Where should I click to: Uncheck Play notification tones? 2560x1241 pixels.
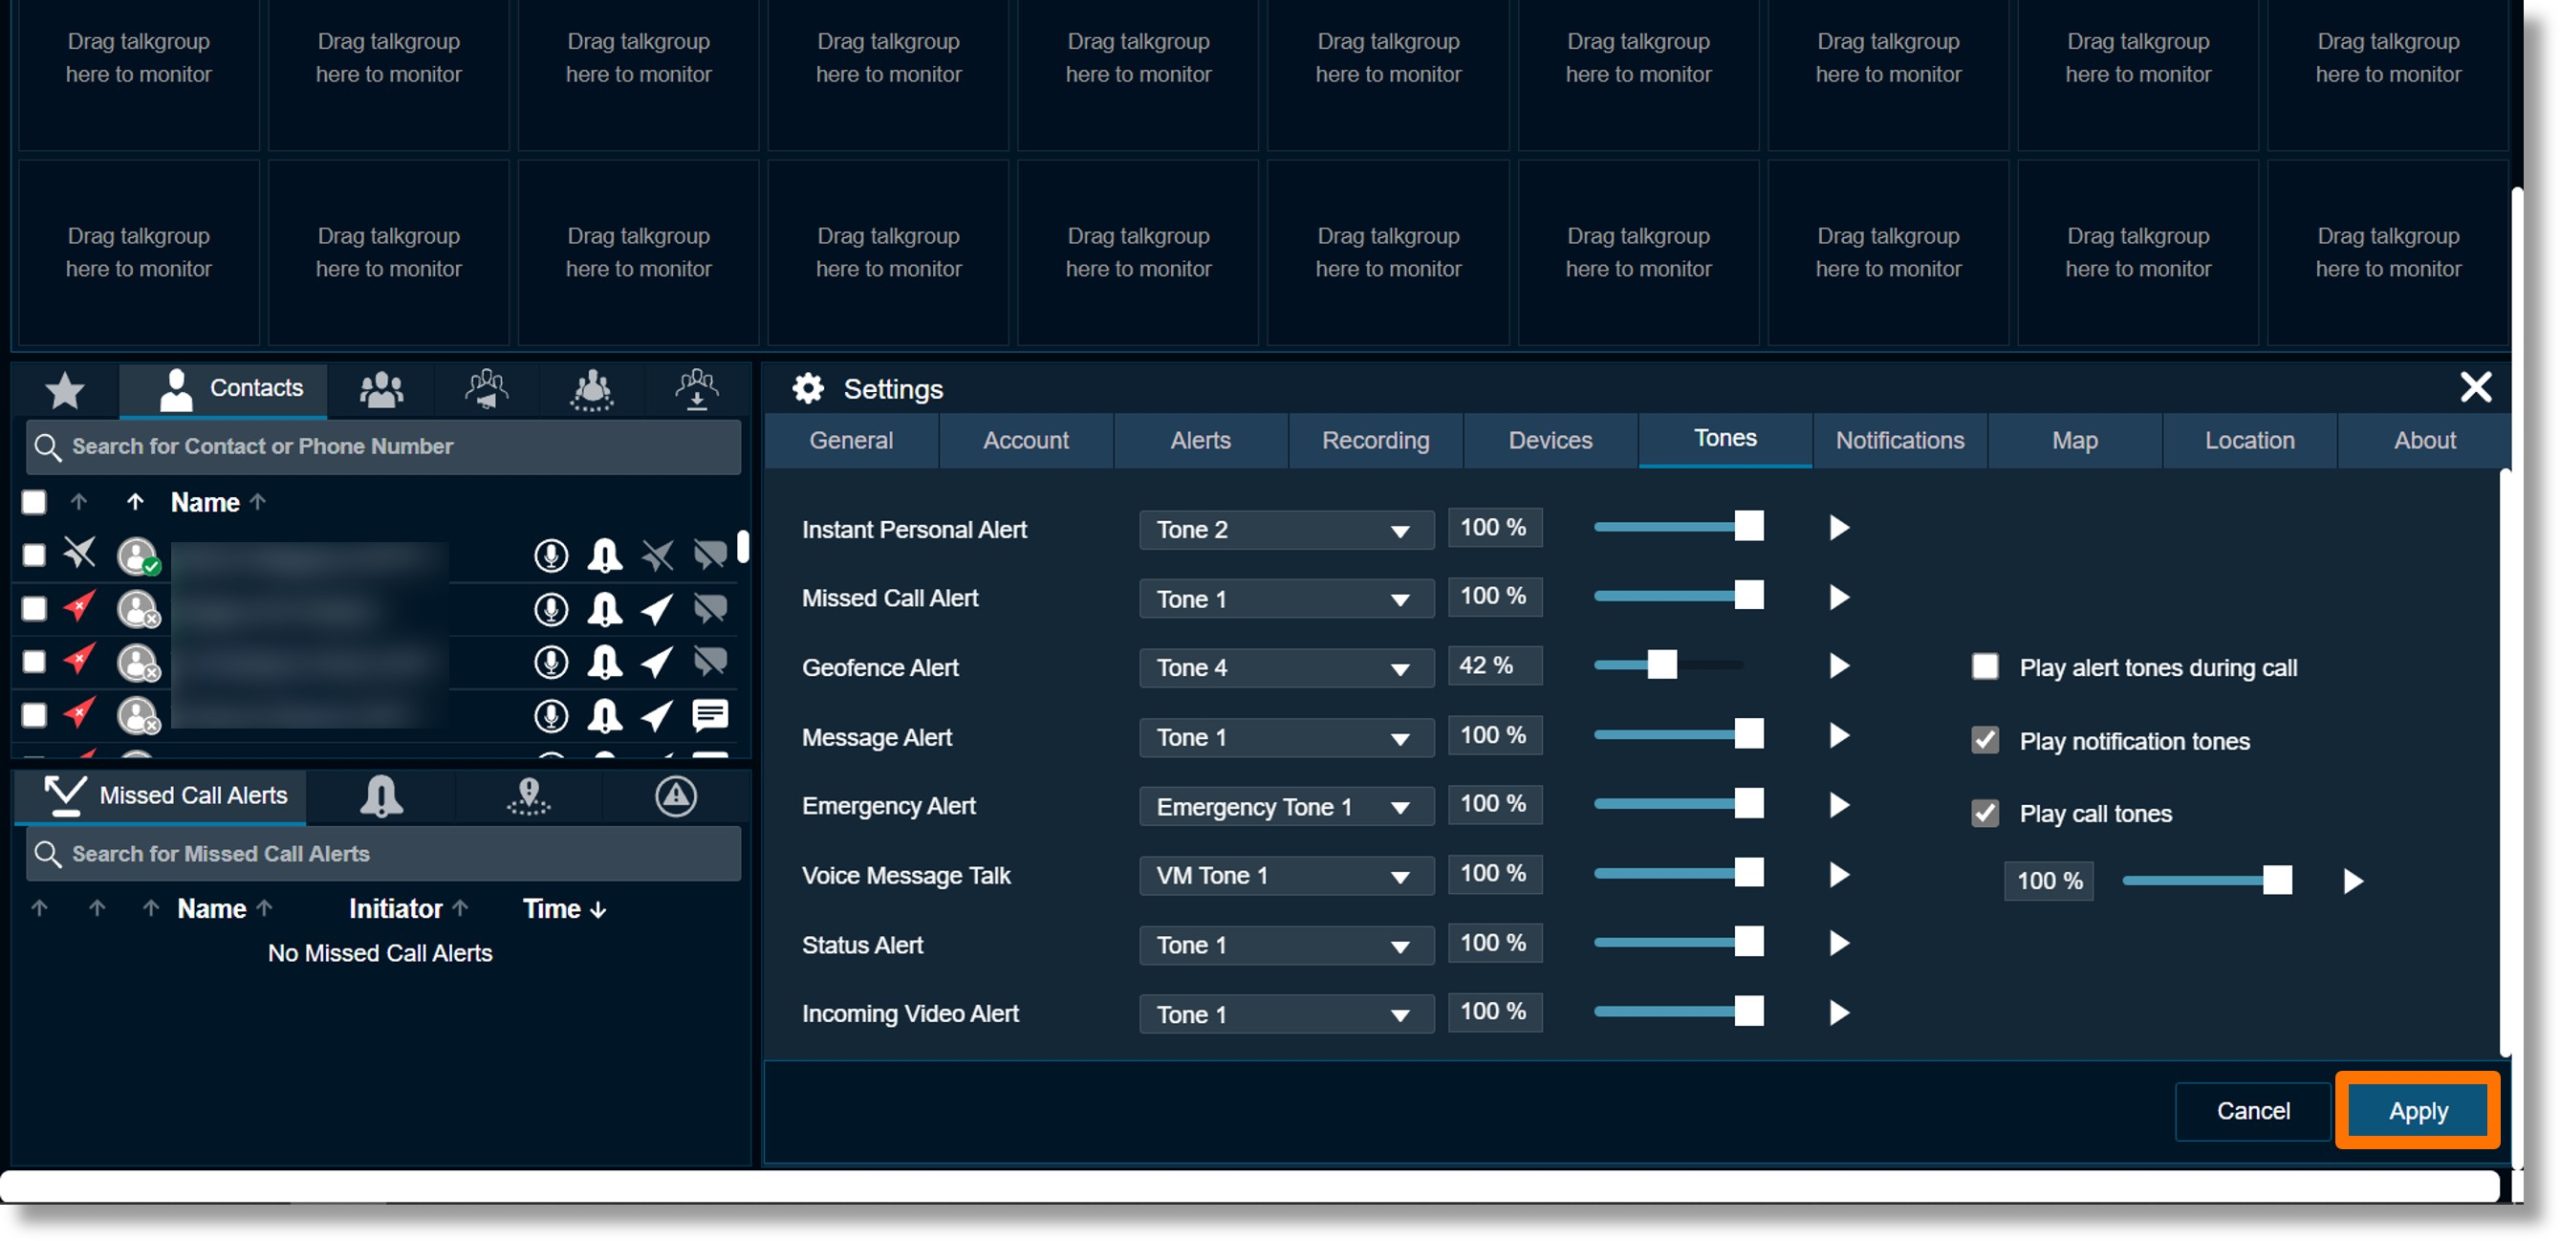pyautogui.click(x=1984, y=741)
